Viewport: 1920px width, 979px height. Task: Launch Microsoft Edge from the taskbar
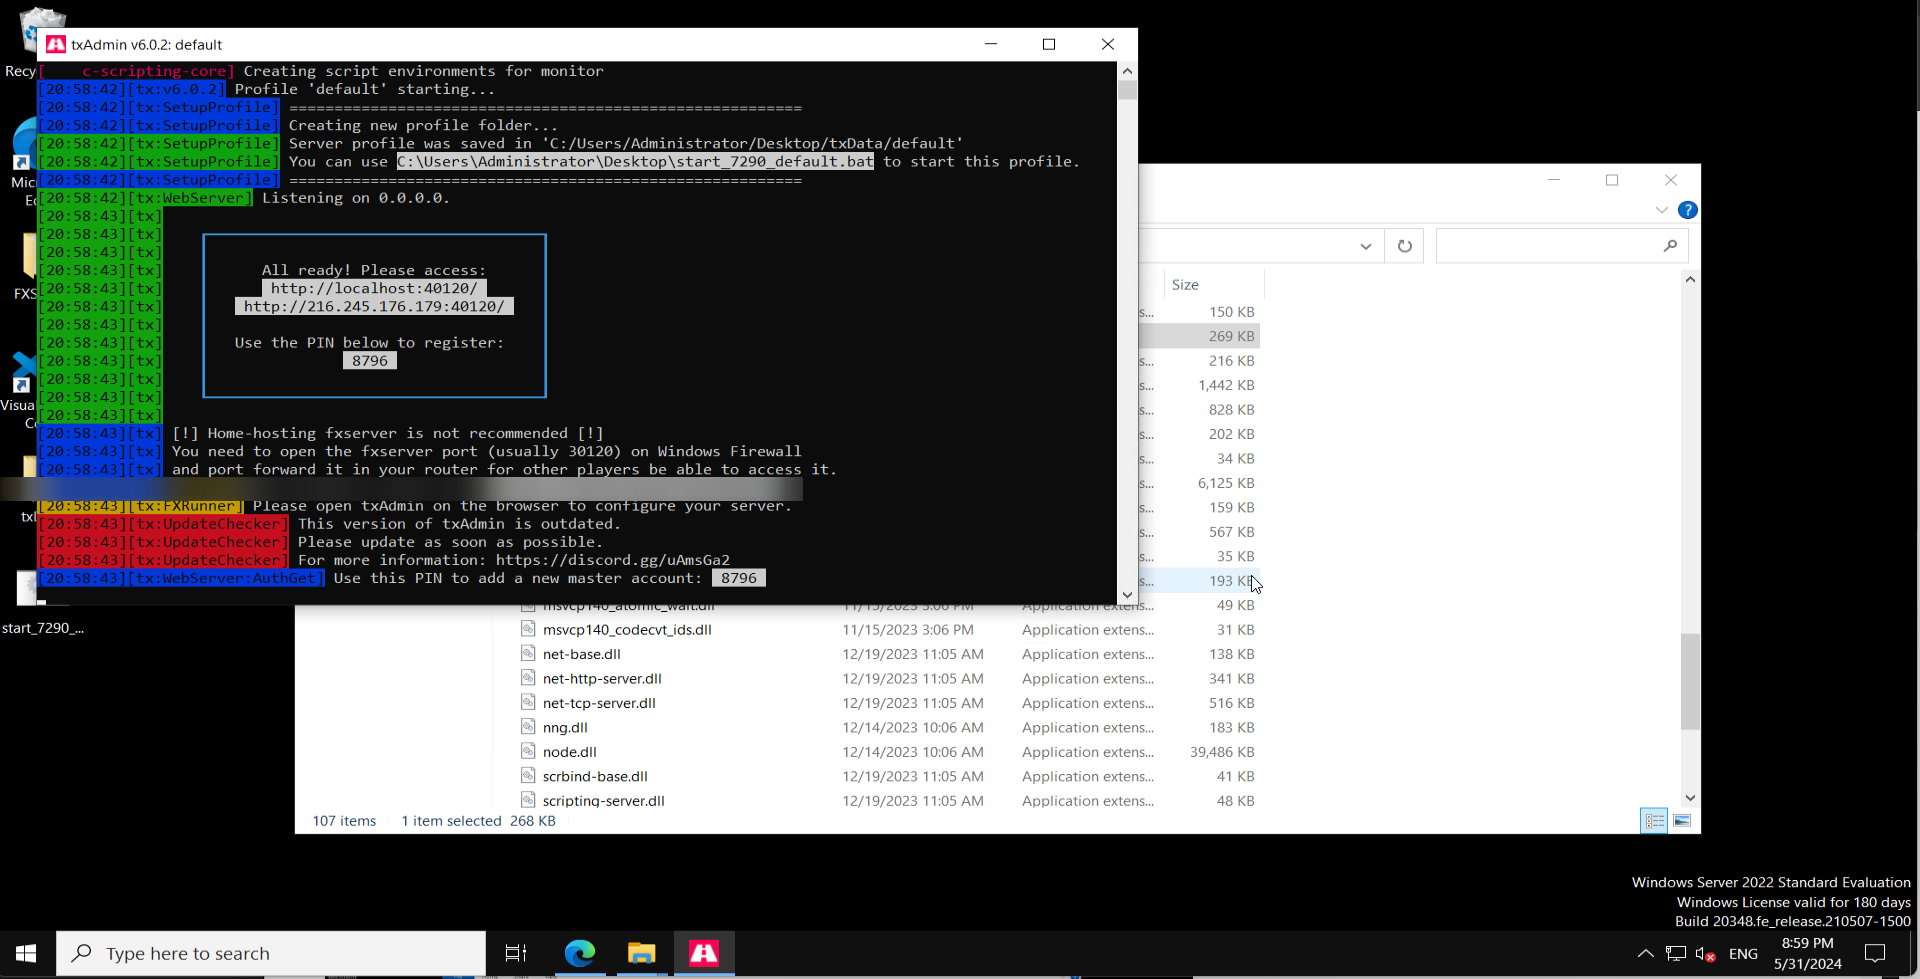coord(580,953)
